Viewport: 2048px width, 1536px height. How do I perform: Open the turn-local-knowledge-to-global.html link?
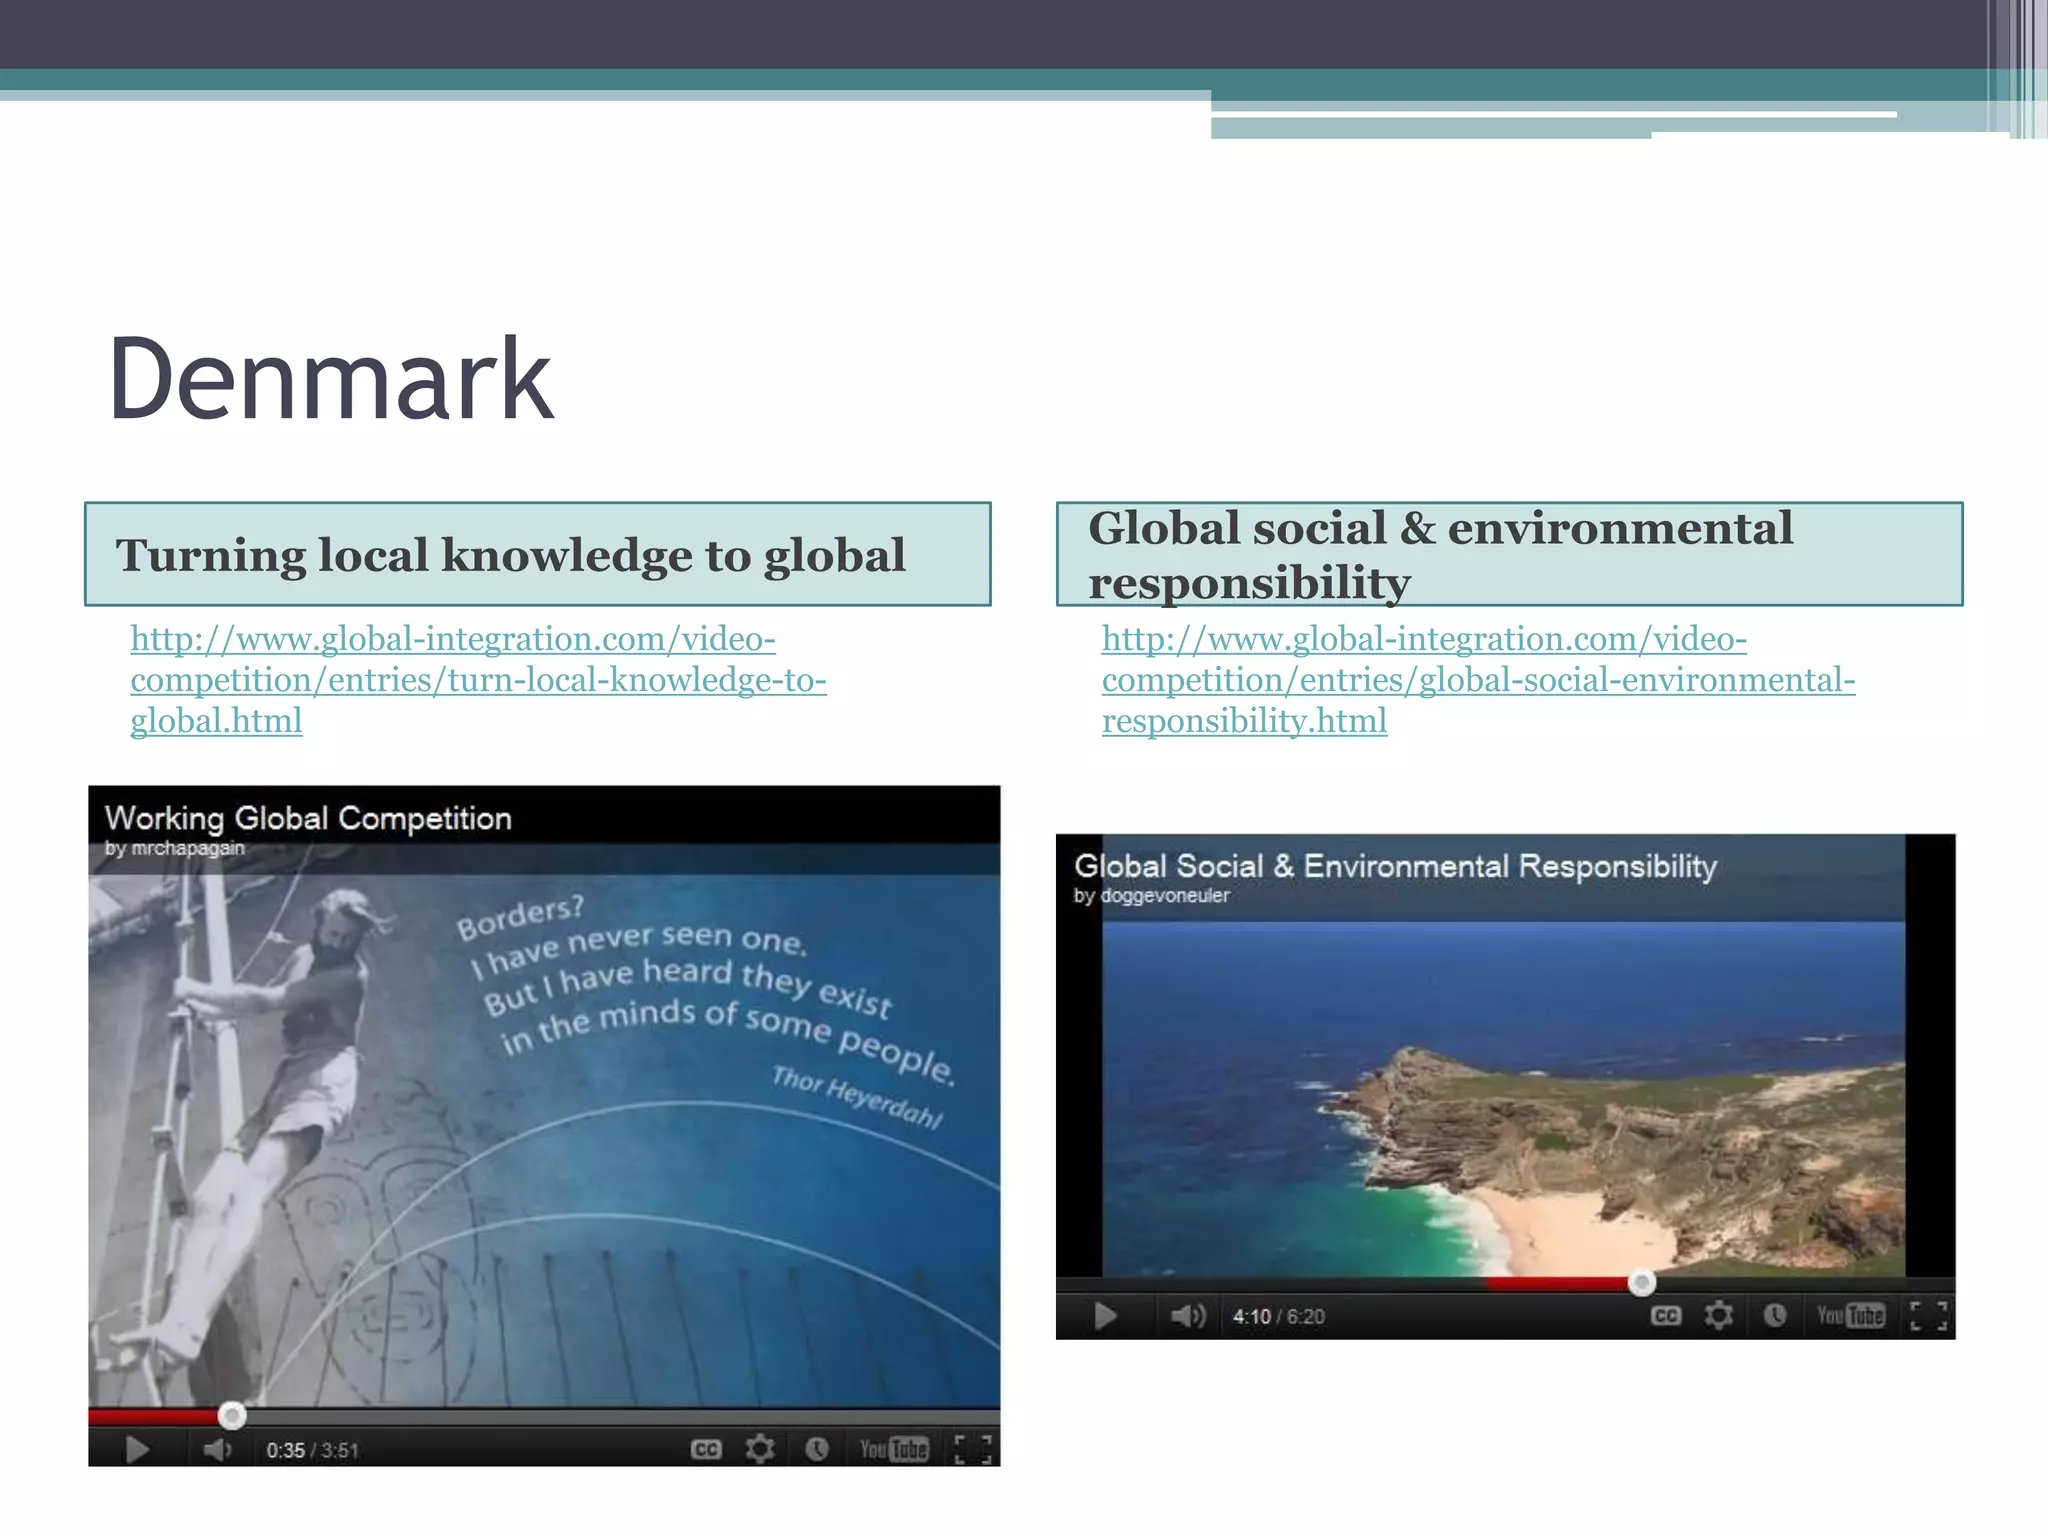(x=478, y=680)
